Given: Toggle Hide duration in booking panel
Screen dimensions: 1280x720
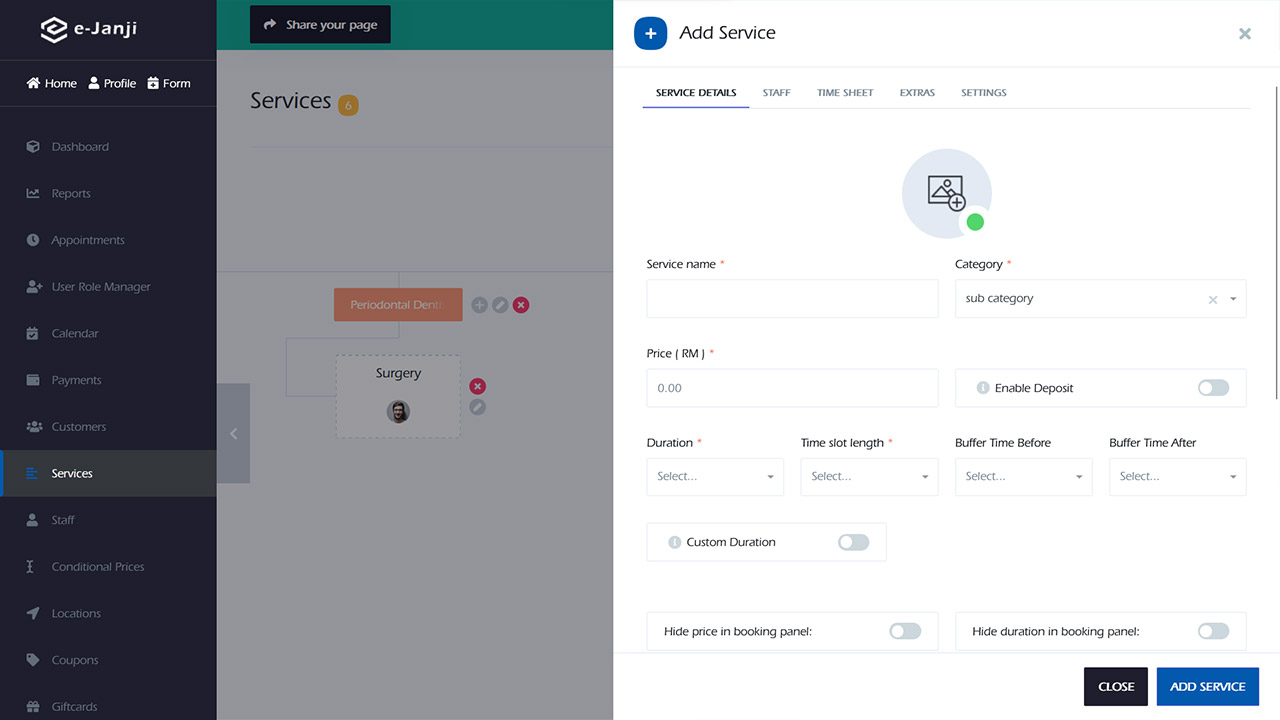Looking at the screenshot, I should coord(1213,631).
